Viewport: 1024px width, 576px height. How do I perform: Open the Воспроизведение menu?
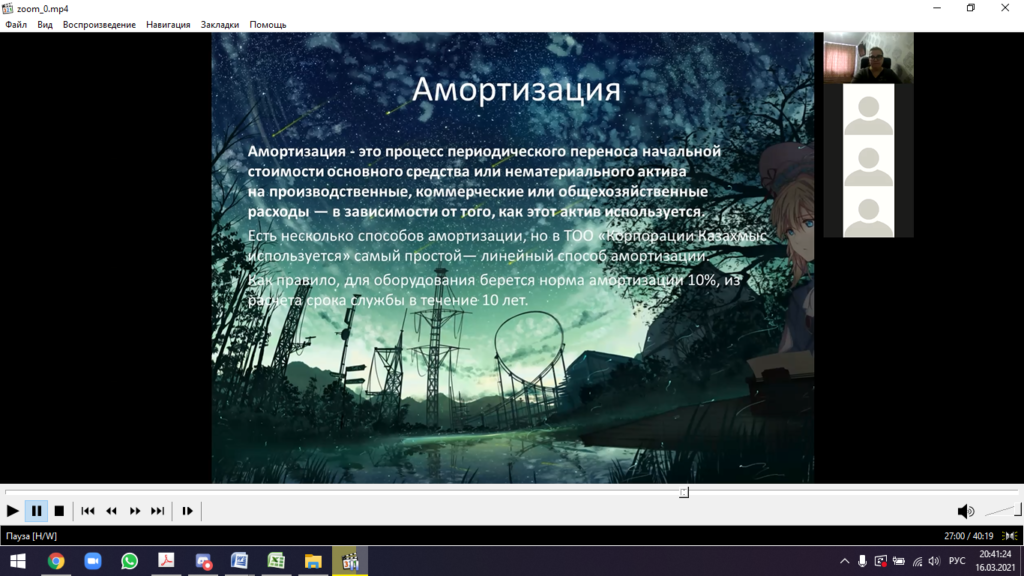pyautogui.click(x=99, y=25)
